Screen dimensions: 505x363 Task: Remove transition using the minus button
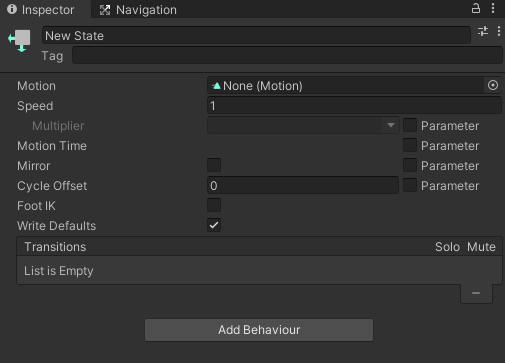[476, 293]
